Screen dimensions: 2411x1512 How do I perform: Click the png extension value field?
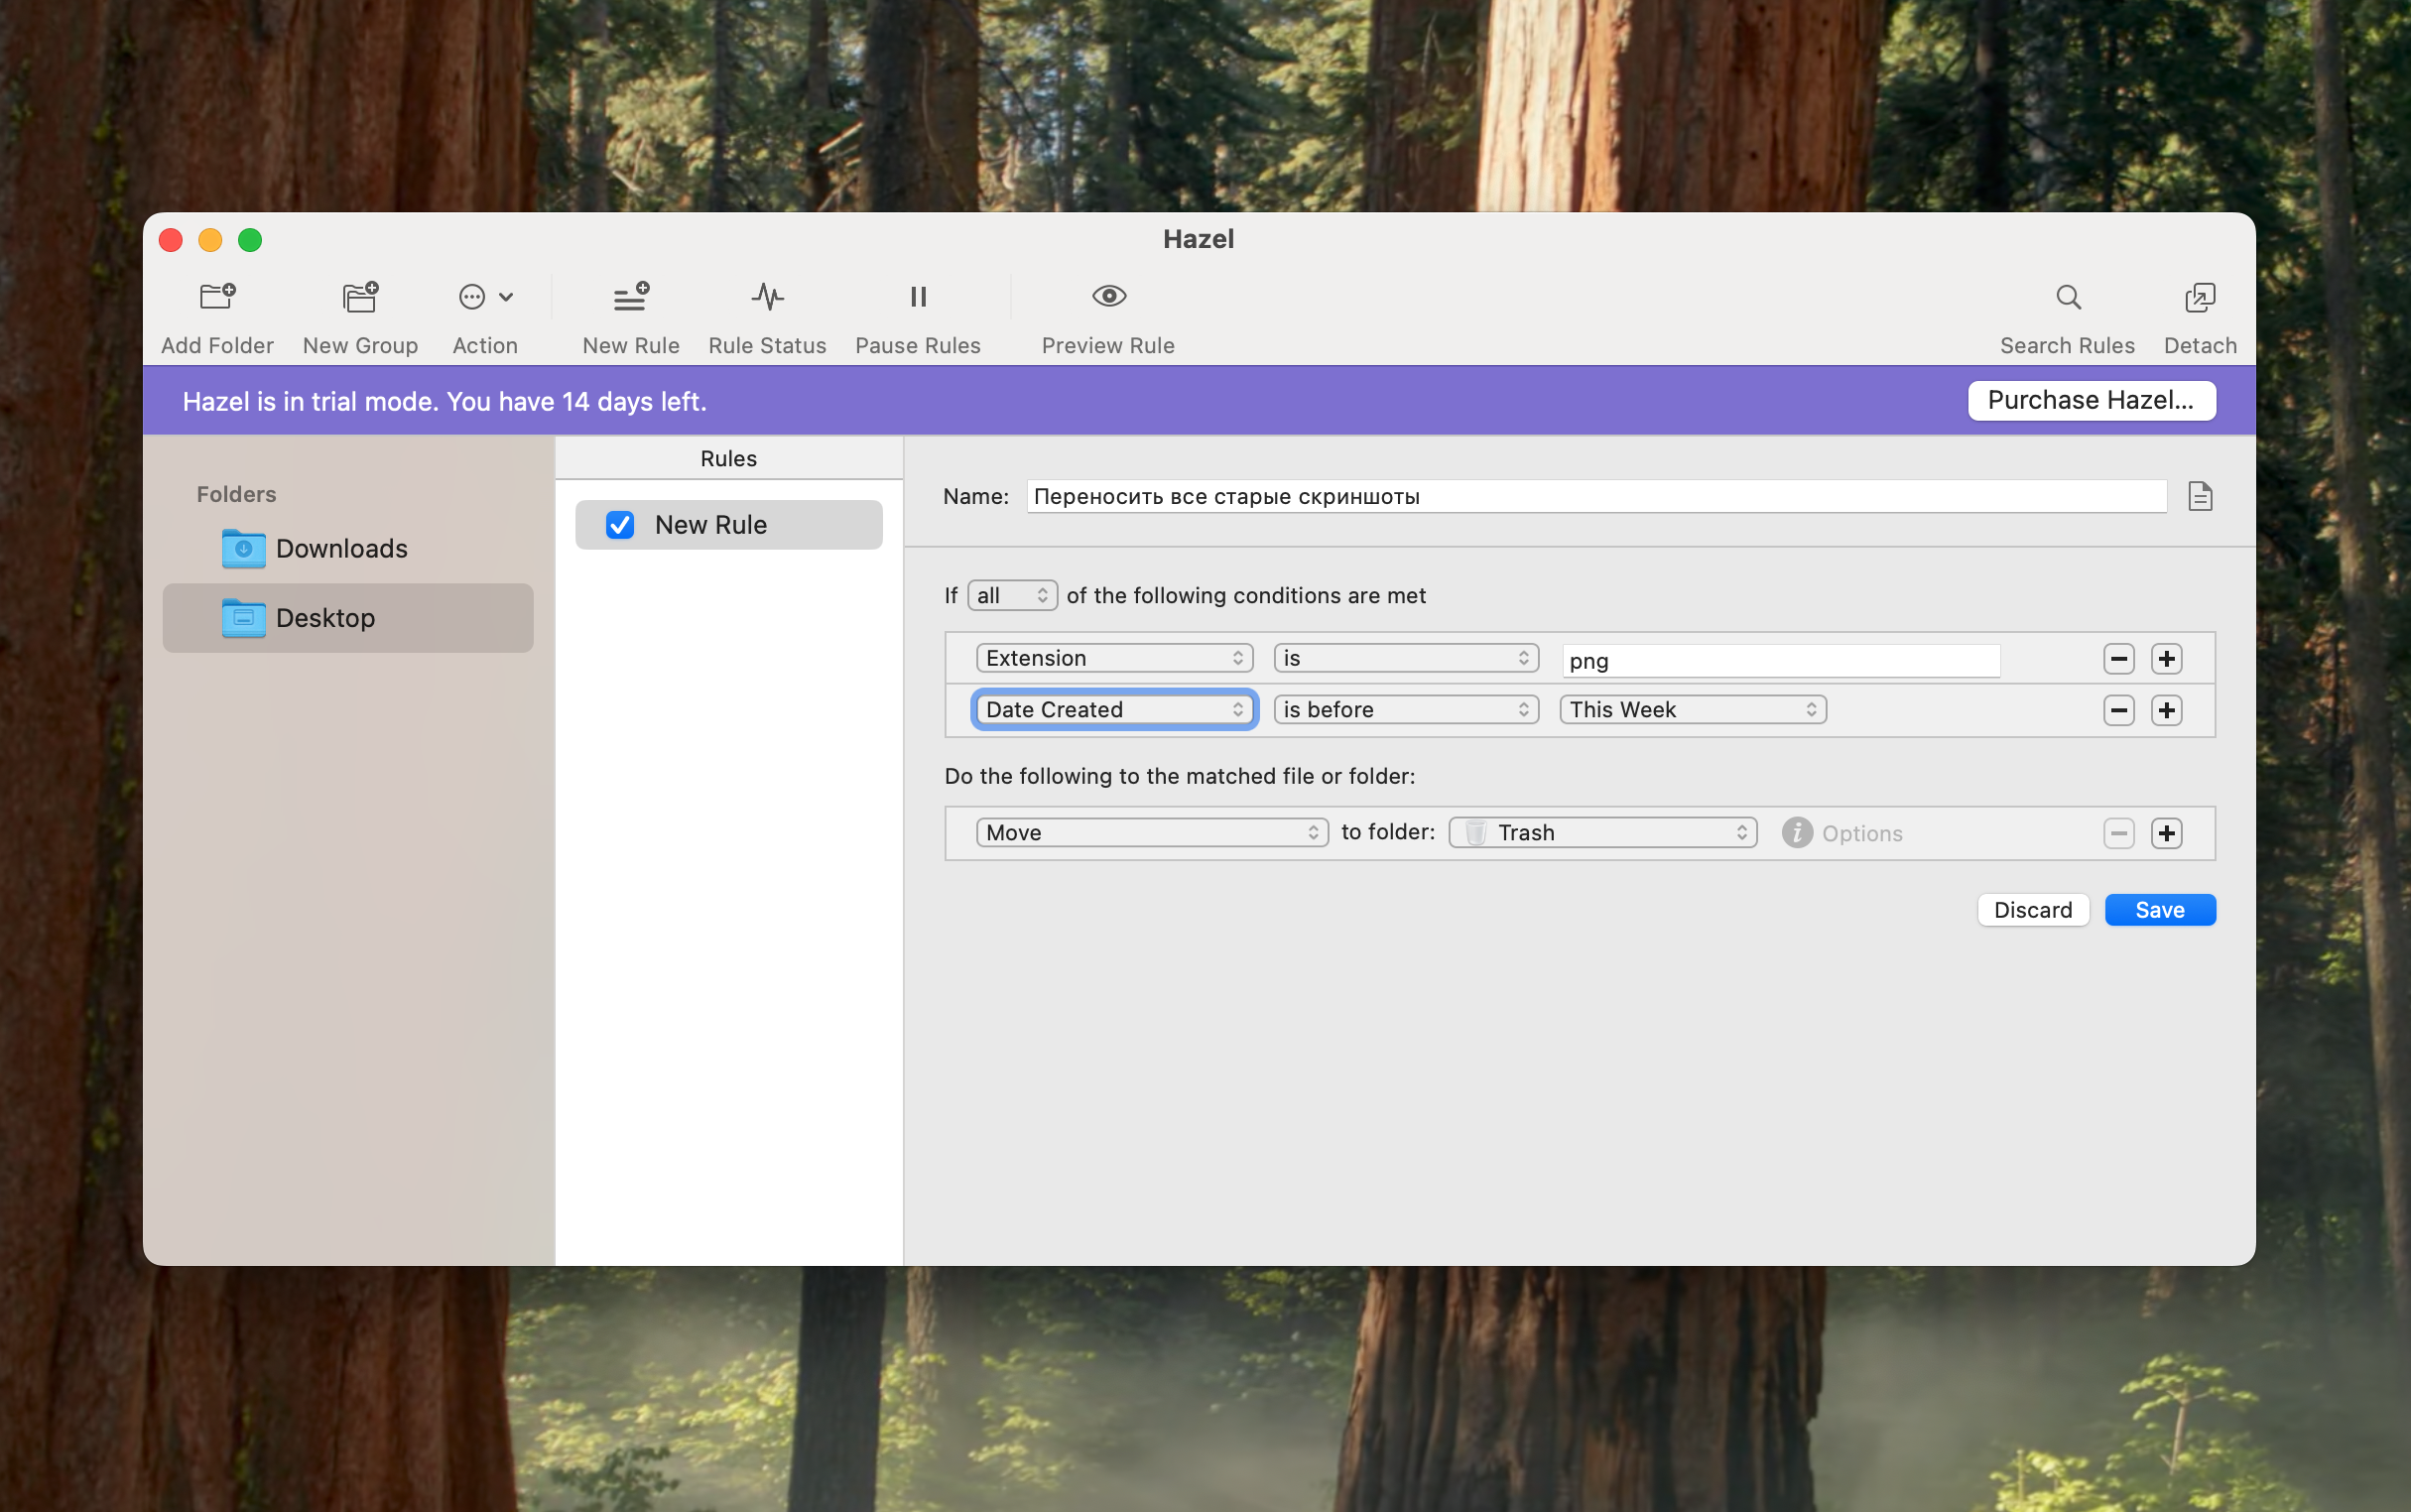[1780, 660]
